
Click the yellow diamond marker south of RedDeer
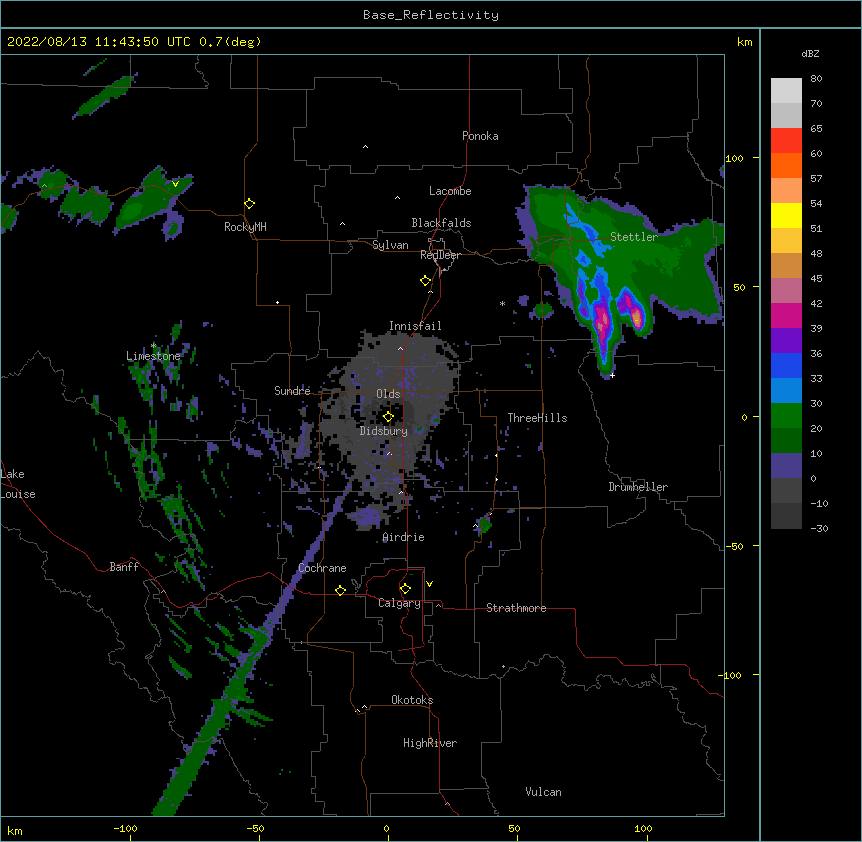click(x=425, y=281)
